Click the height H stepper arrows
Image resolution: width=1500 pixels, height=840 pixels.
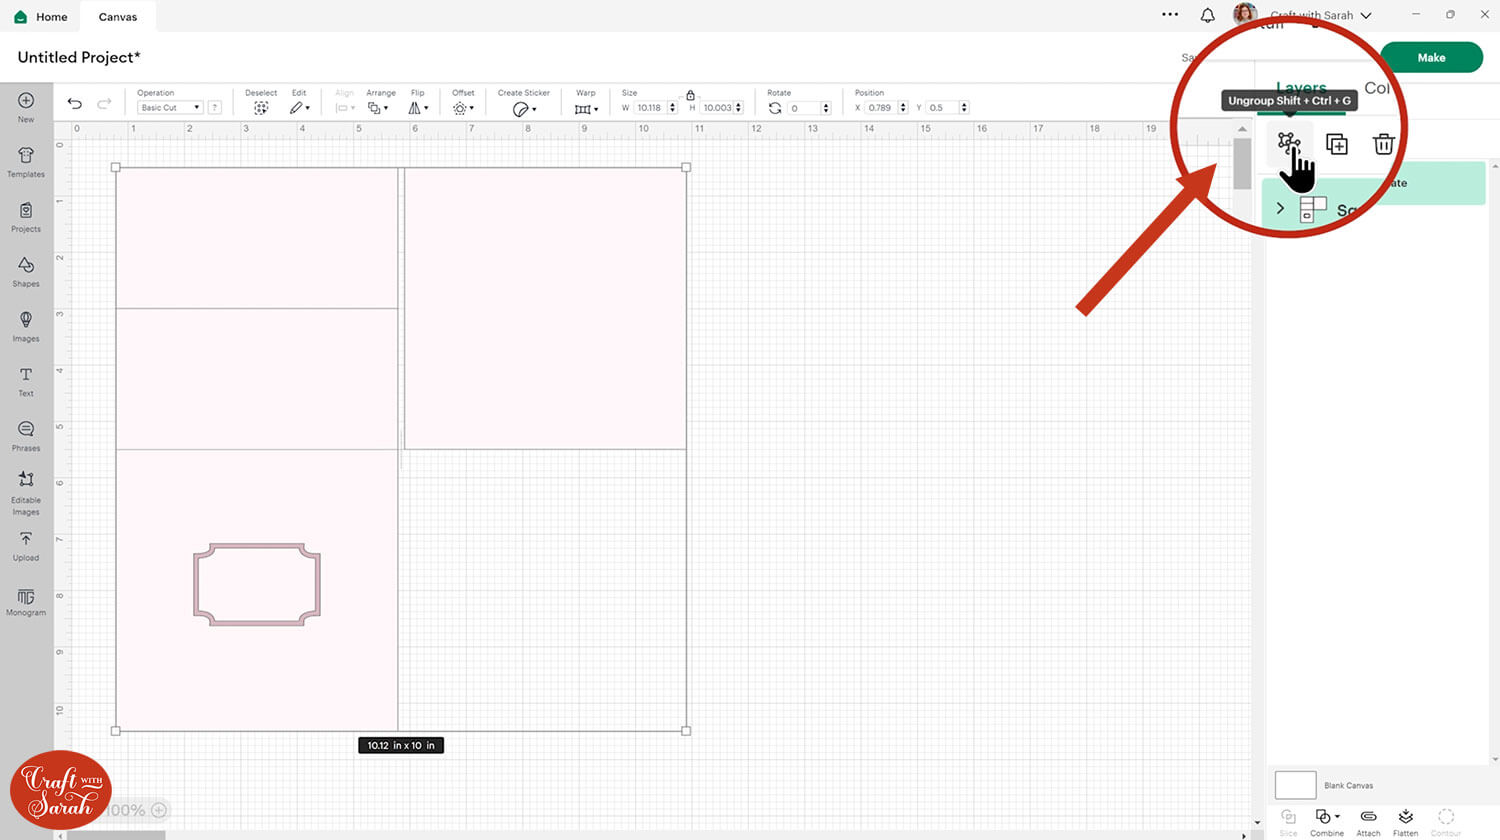[x=739, y=108]
